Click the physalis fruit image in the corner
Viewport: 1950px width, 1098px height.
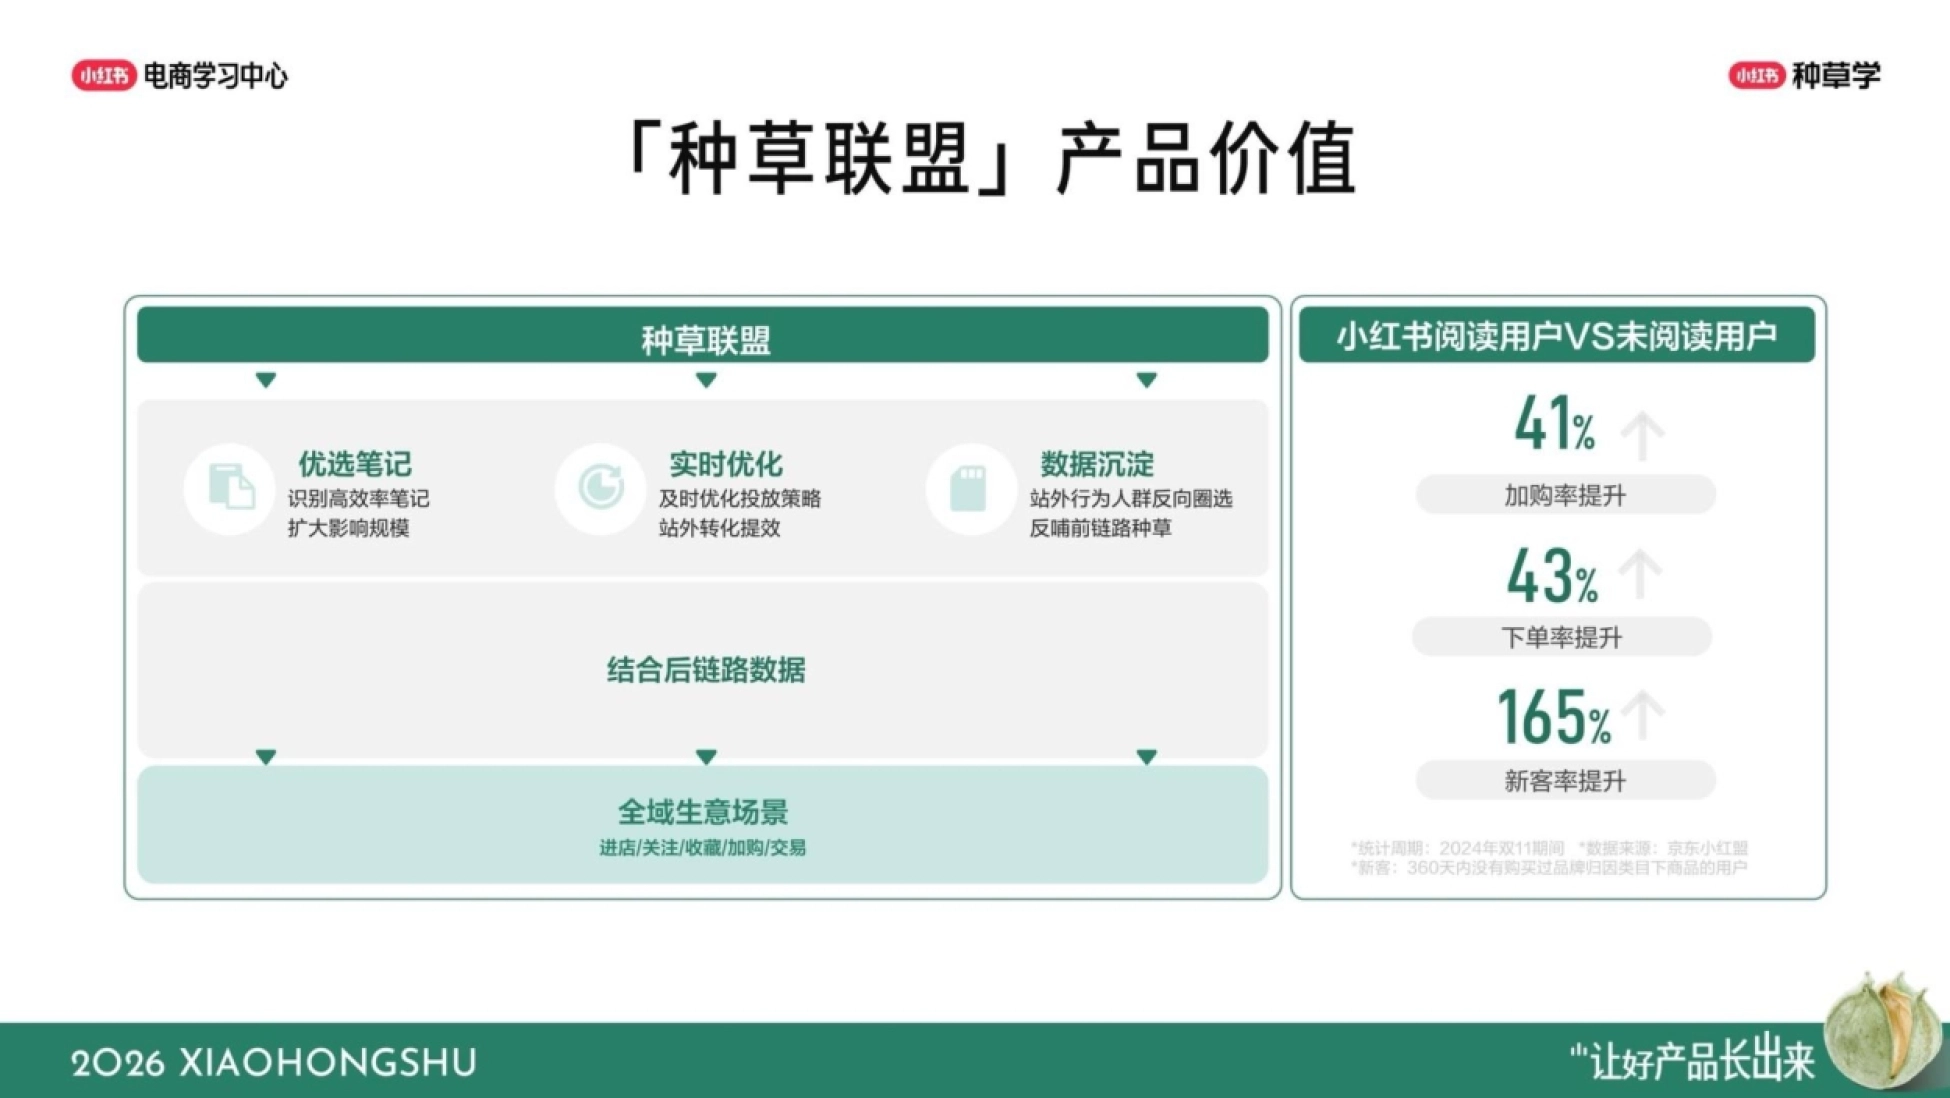(x=1884, y=1030)
